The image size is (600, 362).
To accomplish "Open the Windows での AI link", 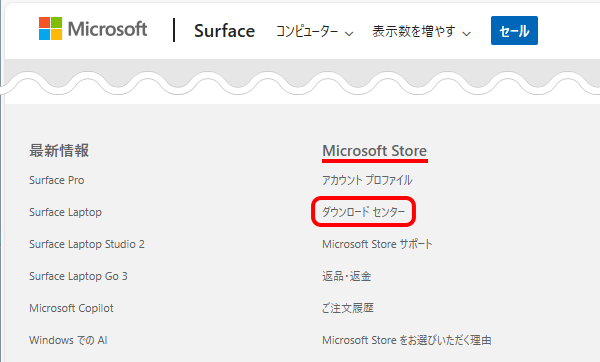I will pyautogui.click(x=68, y=340).
